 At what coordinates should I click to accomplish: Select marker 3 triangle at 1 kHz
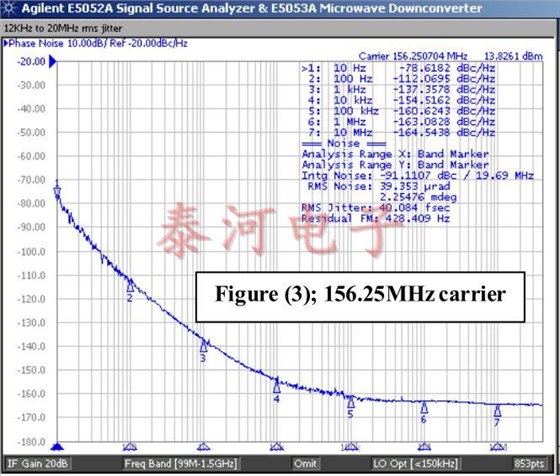204,346
